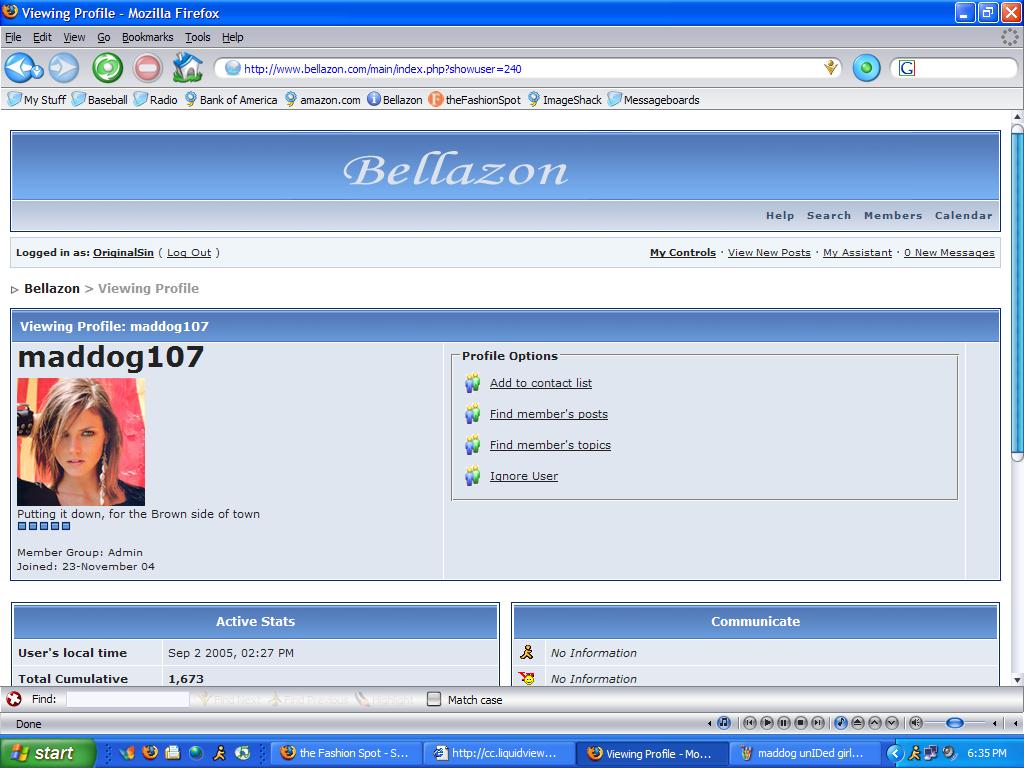Open the address bar dropdown icon

[831, 68]
